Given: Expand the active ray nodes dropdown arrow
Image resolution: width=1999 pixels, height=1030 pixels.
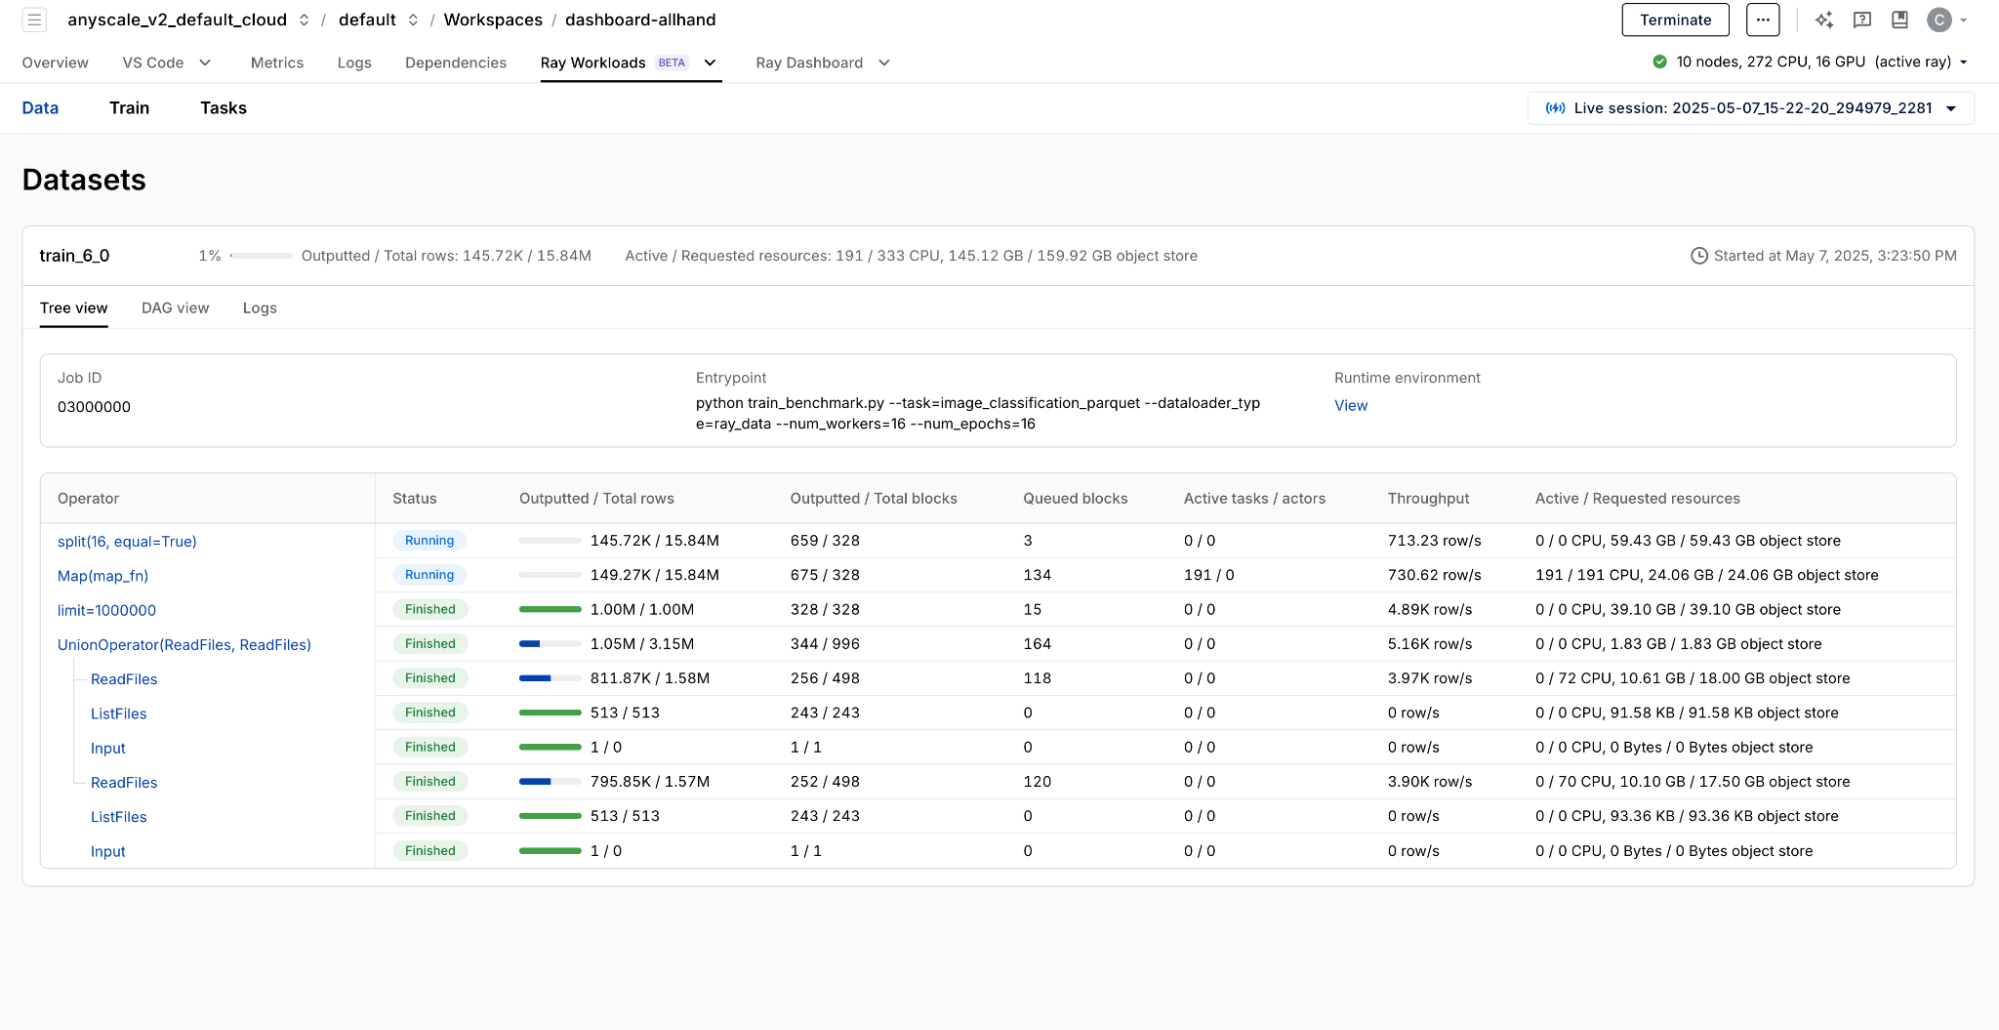Looking at the screenshot, I should 1963,62.
